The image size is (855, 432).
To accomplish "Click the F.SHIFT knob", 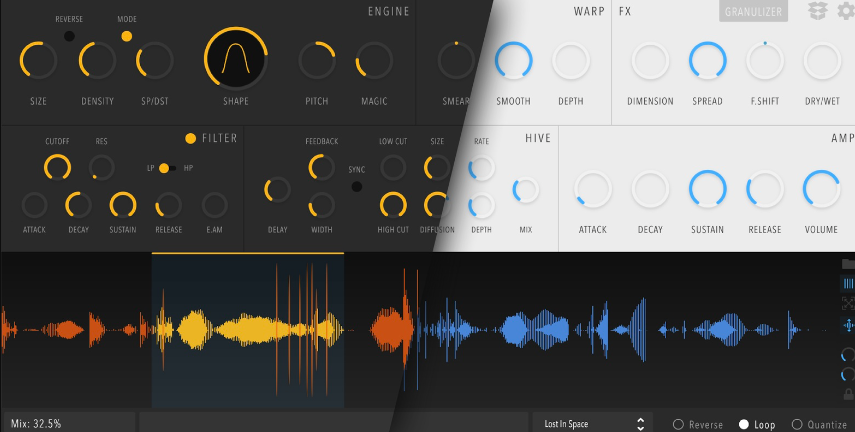I will (x=764, y=60).
